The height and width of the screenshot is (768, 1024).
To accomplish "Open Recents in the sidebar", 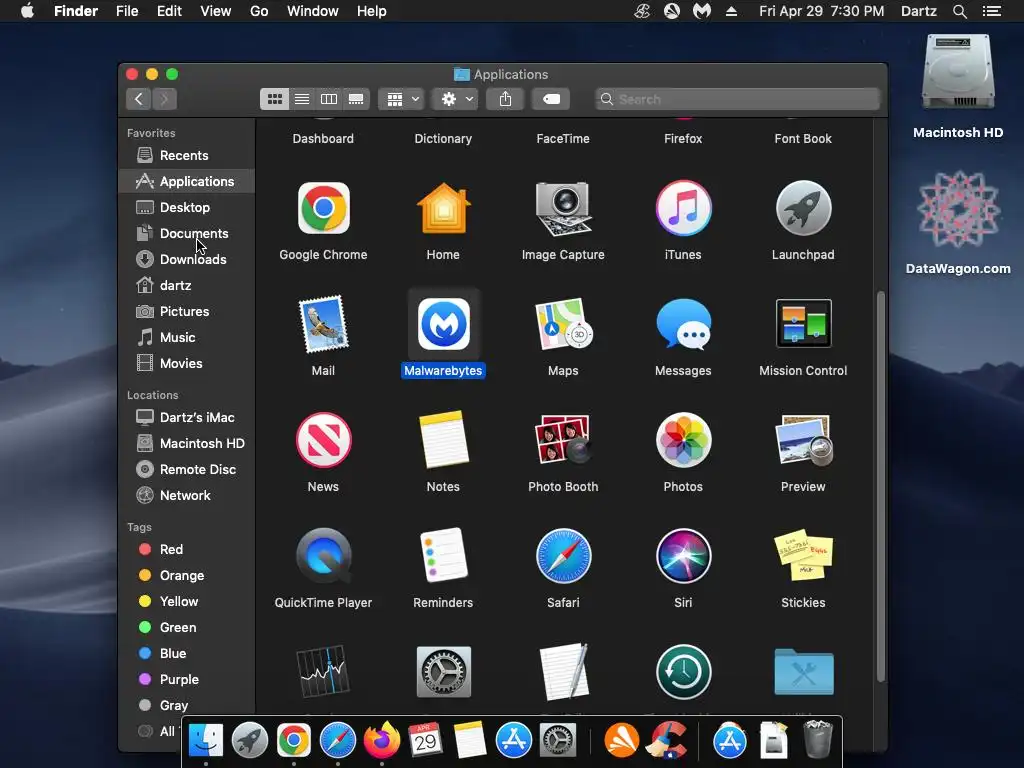I will [186, 155].
